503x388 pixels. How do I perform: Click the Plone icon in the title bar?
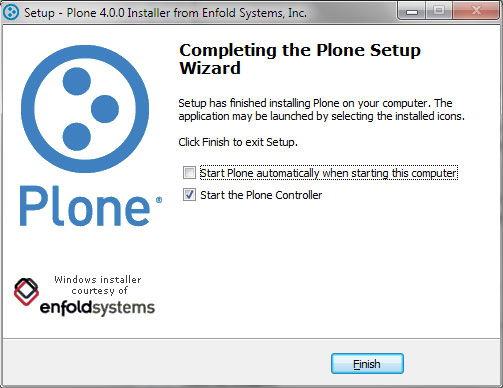11,13
